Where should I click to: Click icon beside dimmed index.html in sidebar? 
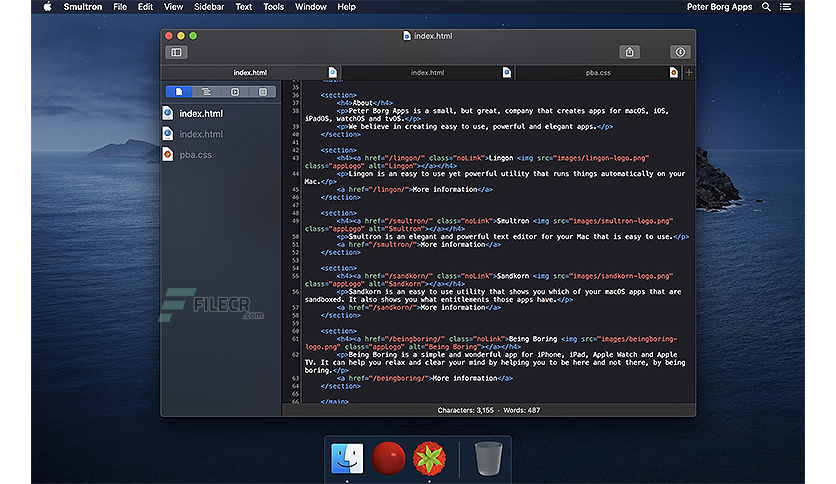pyautogui.click(x=168, y=134)
